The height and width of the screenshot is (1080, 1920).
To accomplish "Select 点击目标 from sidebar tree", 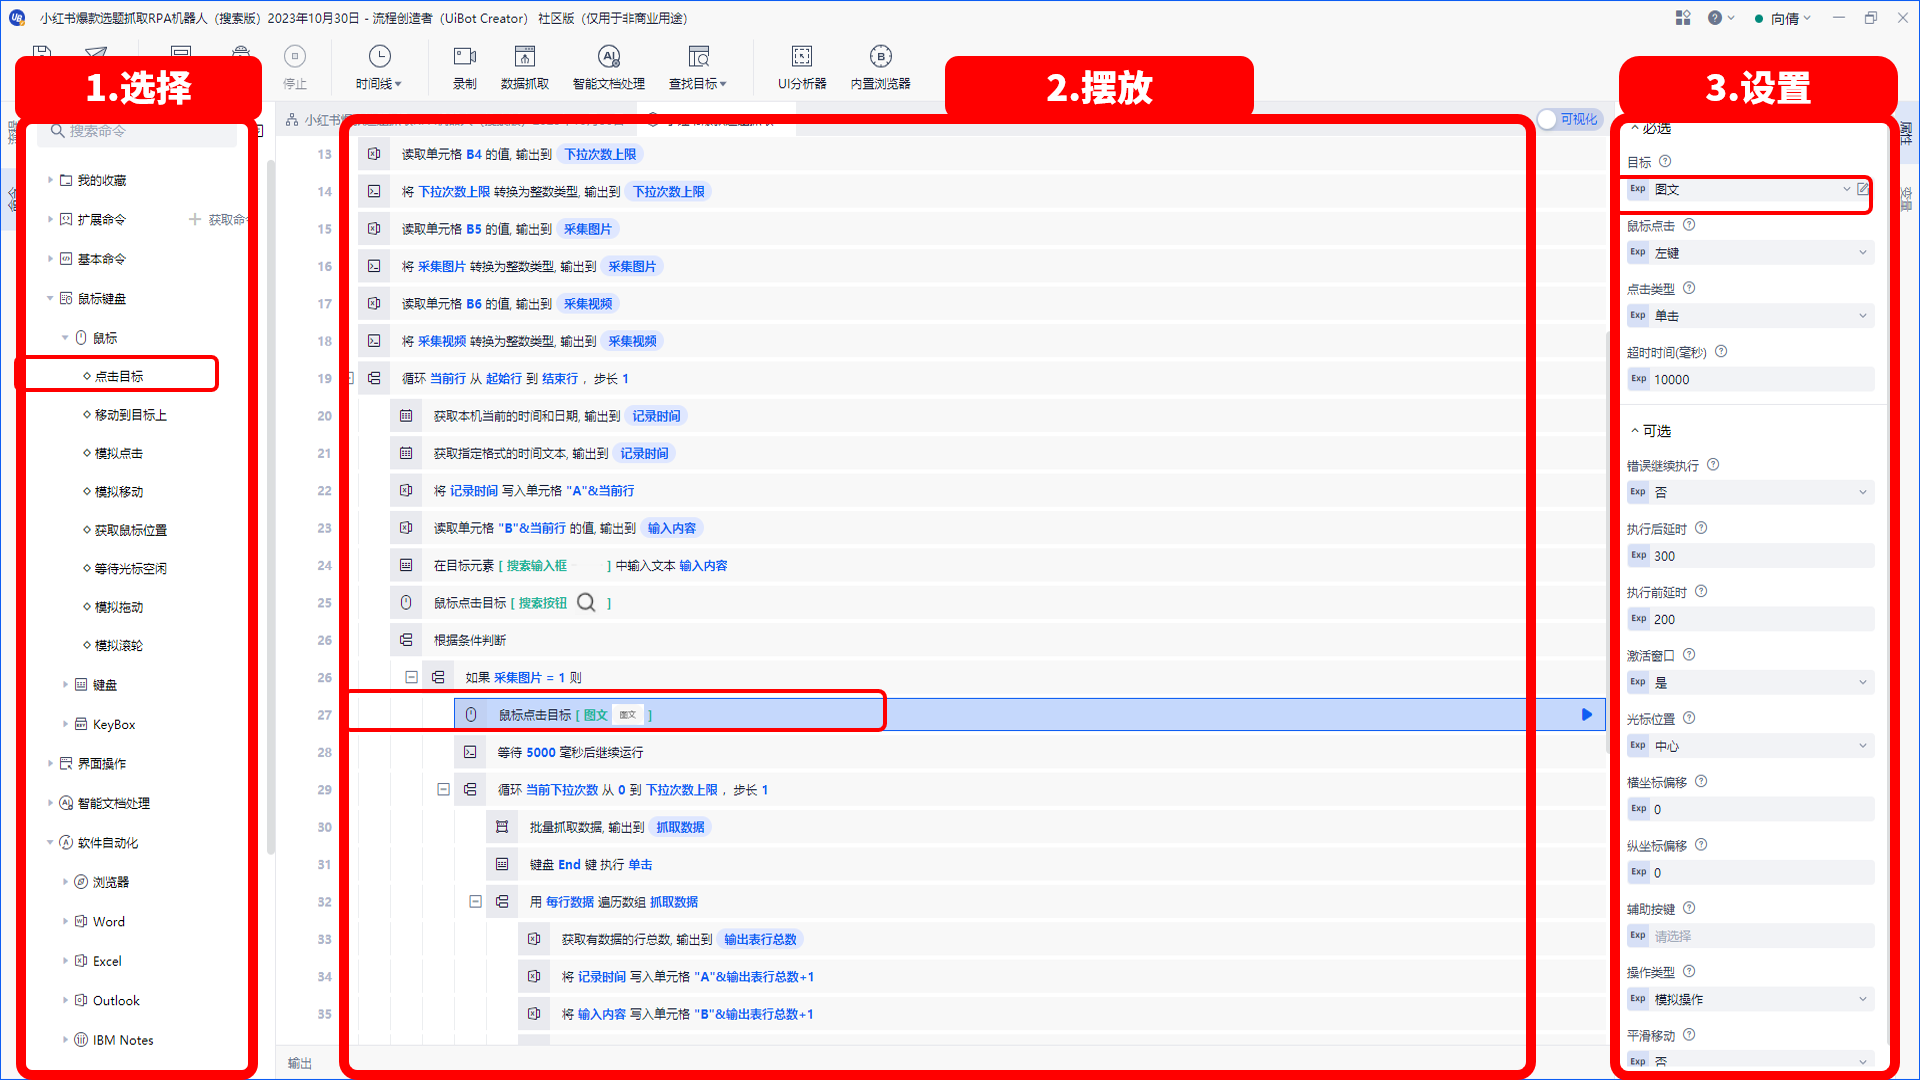I will tap(117, 376).
